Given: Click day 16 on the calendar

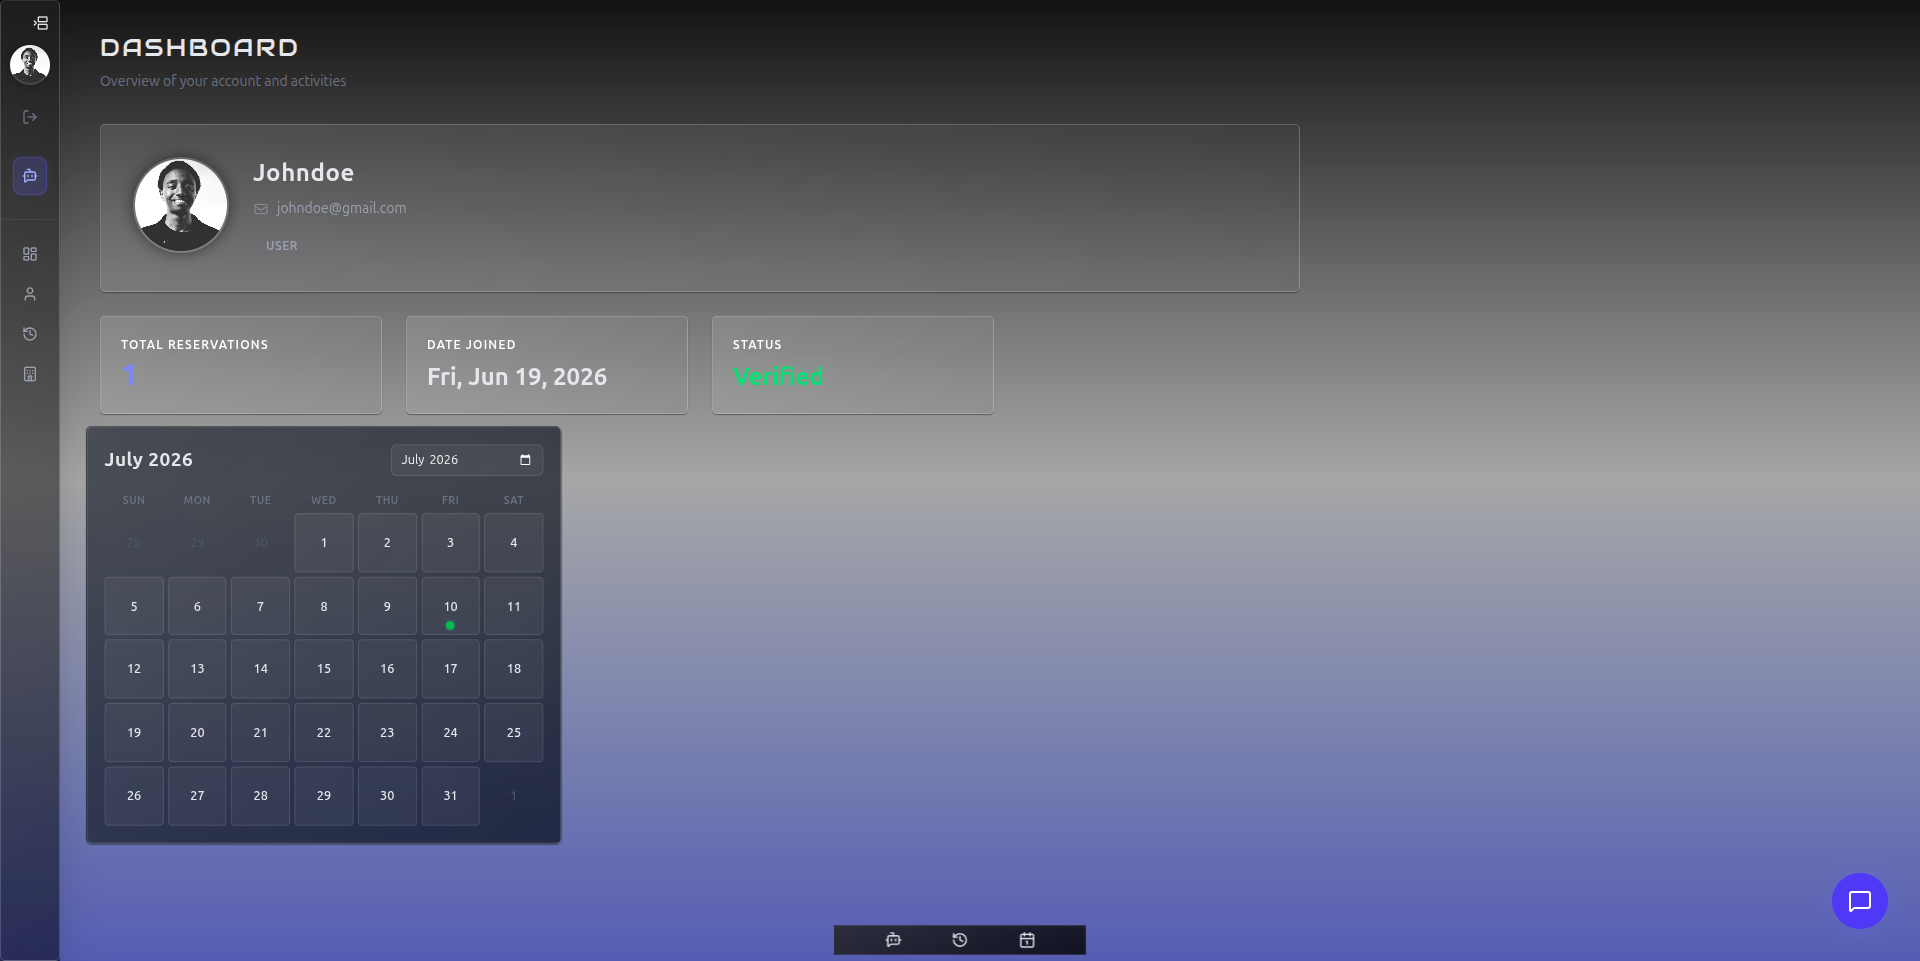Looking at the screenshot, I should click(387, 669).
